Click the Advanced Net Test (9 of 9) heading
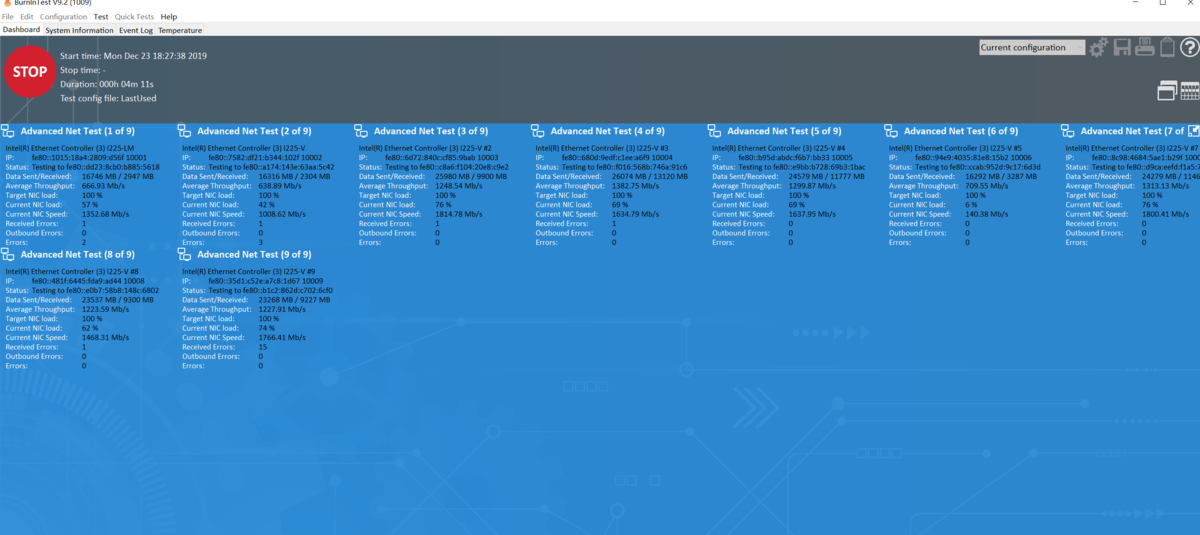 [x=254, y=255]
